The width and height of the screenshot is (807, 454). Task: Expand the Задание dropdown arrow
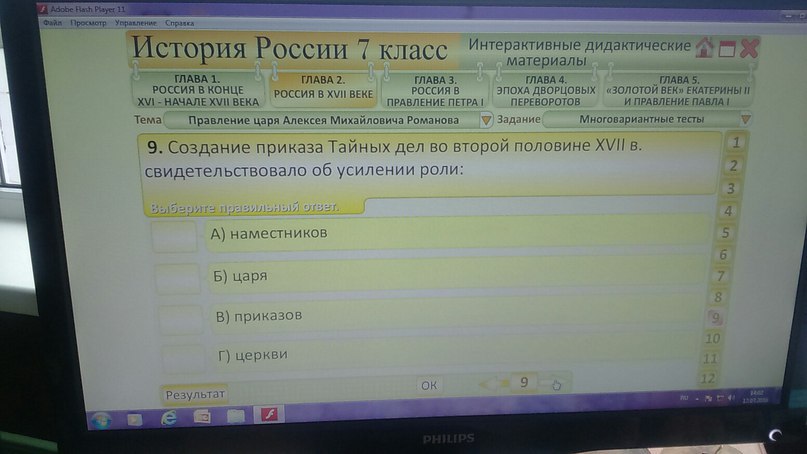coord(745,119)
